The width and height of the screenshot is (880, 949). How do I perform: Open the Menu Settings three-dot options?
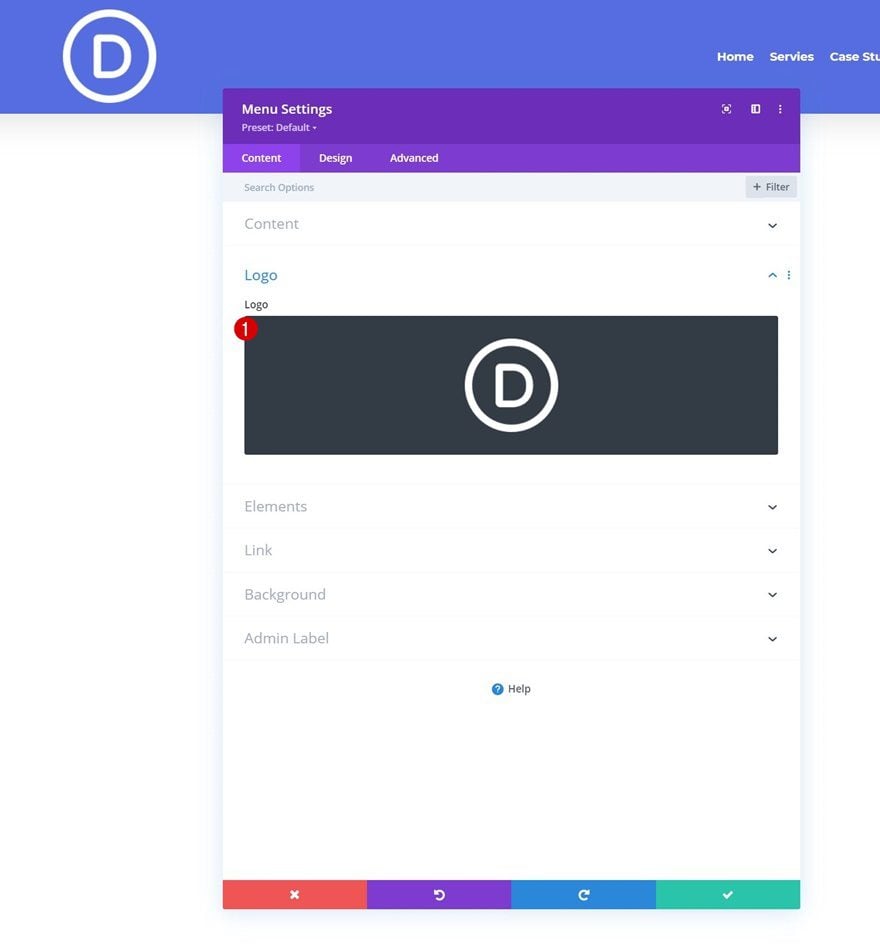click(x=780, y=109)
